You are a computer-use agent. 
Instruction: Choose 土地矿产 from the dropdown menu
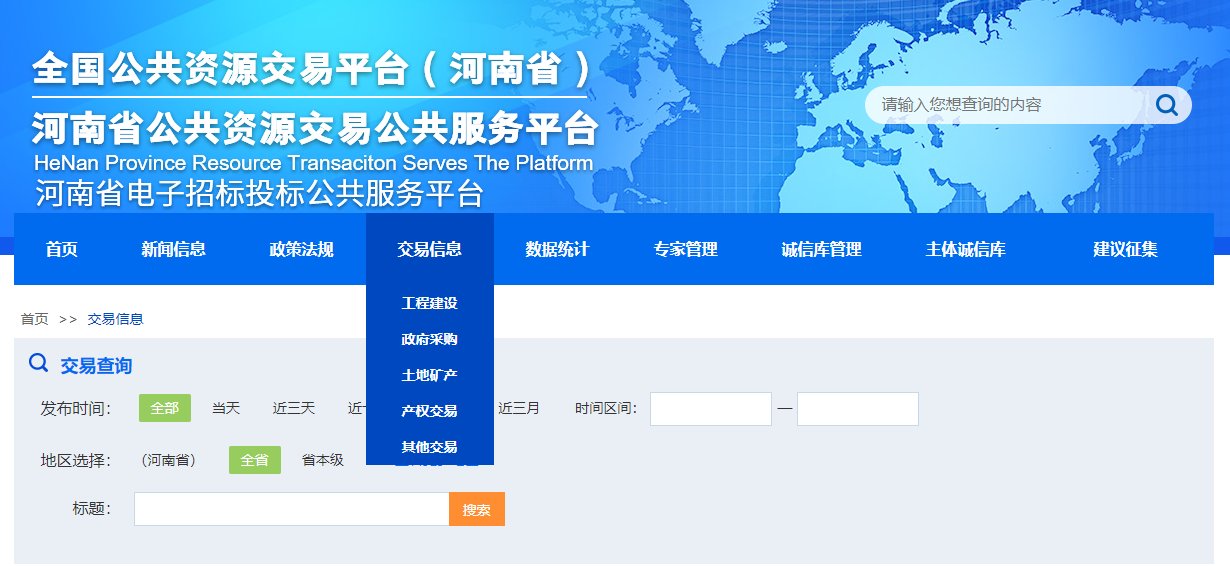click(430, 375)
